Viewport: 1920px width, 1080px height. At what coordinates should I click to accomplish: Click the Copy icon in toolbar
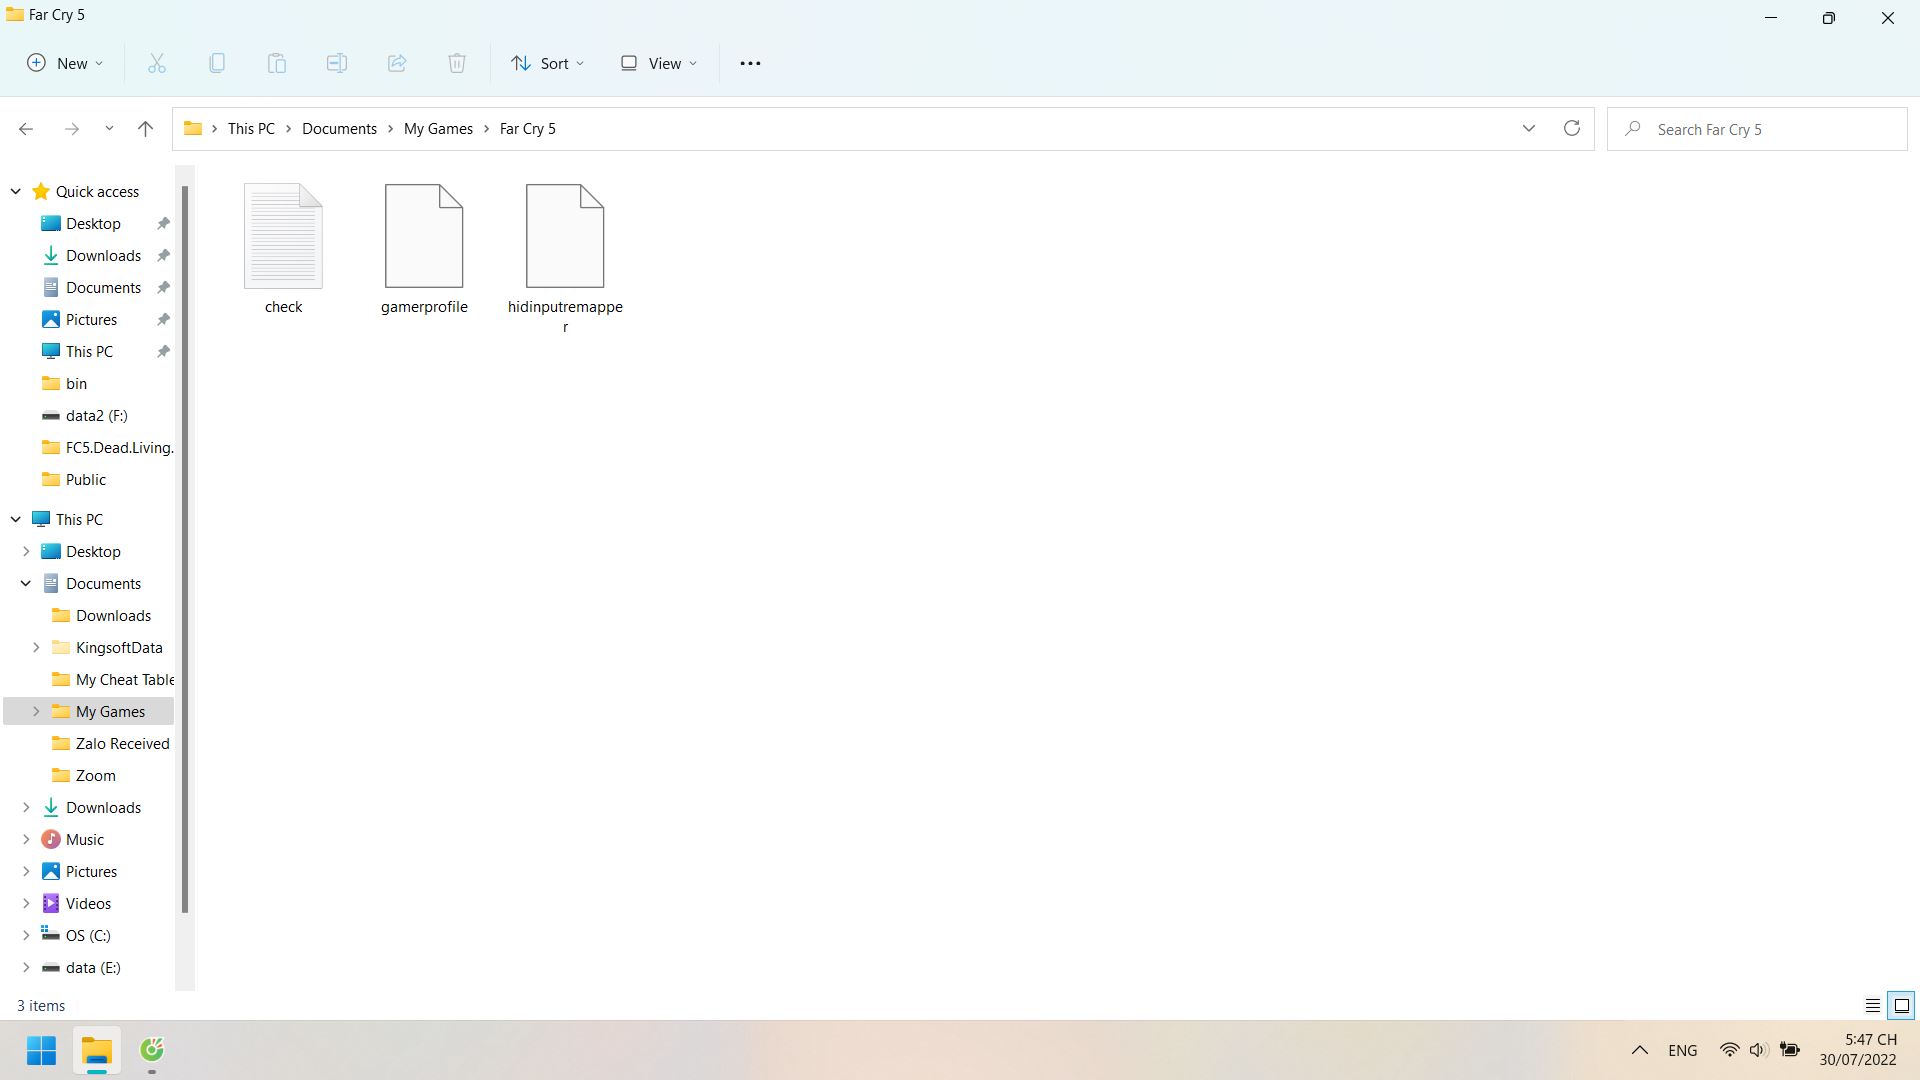pos(217,63)
